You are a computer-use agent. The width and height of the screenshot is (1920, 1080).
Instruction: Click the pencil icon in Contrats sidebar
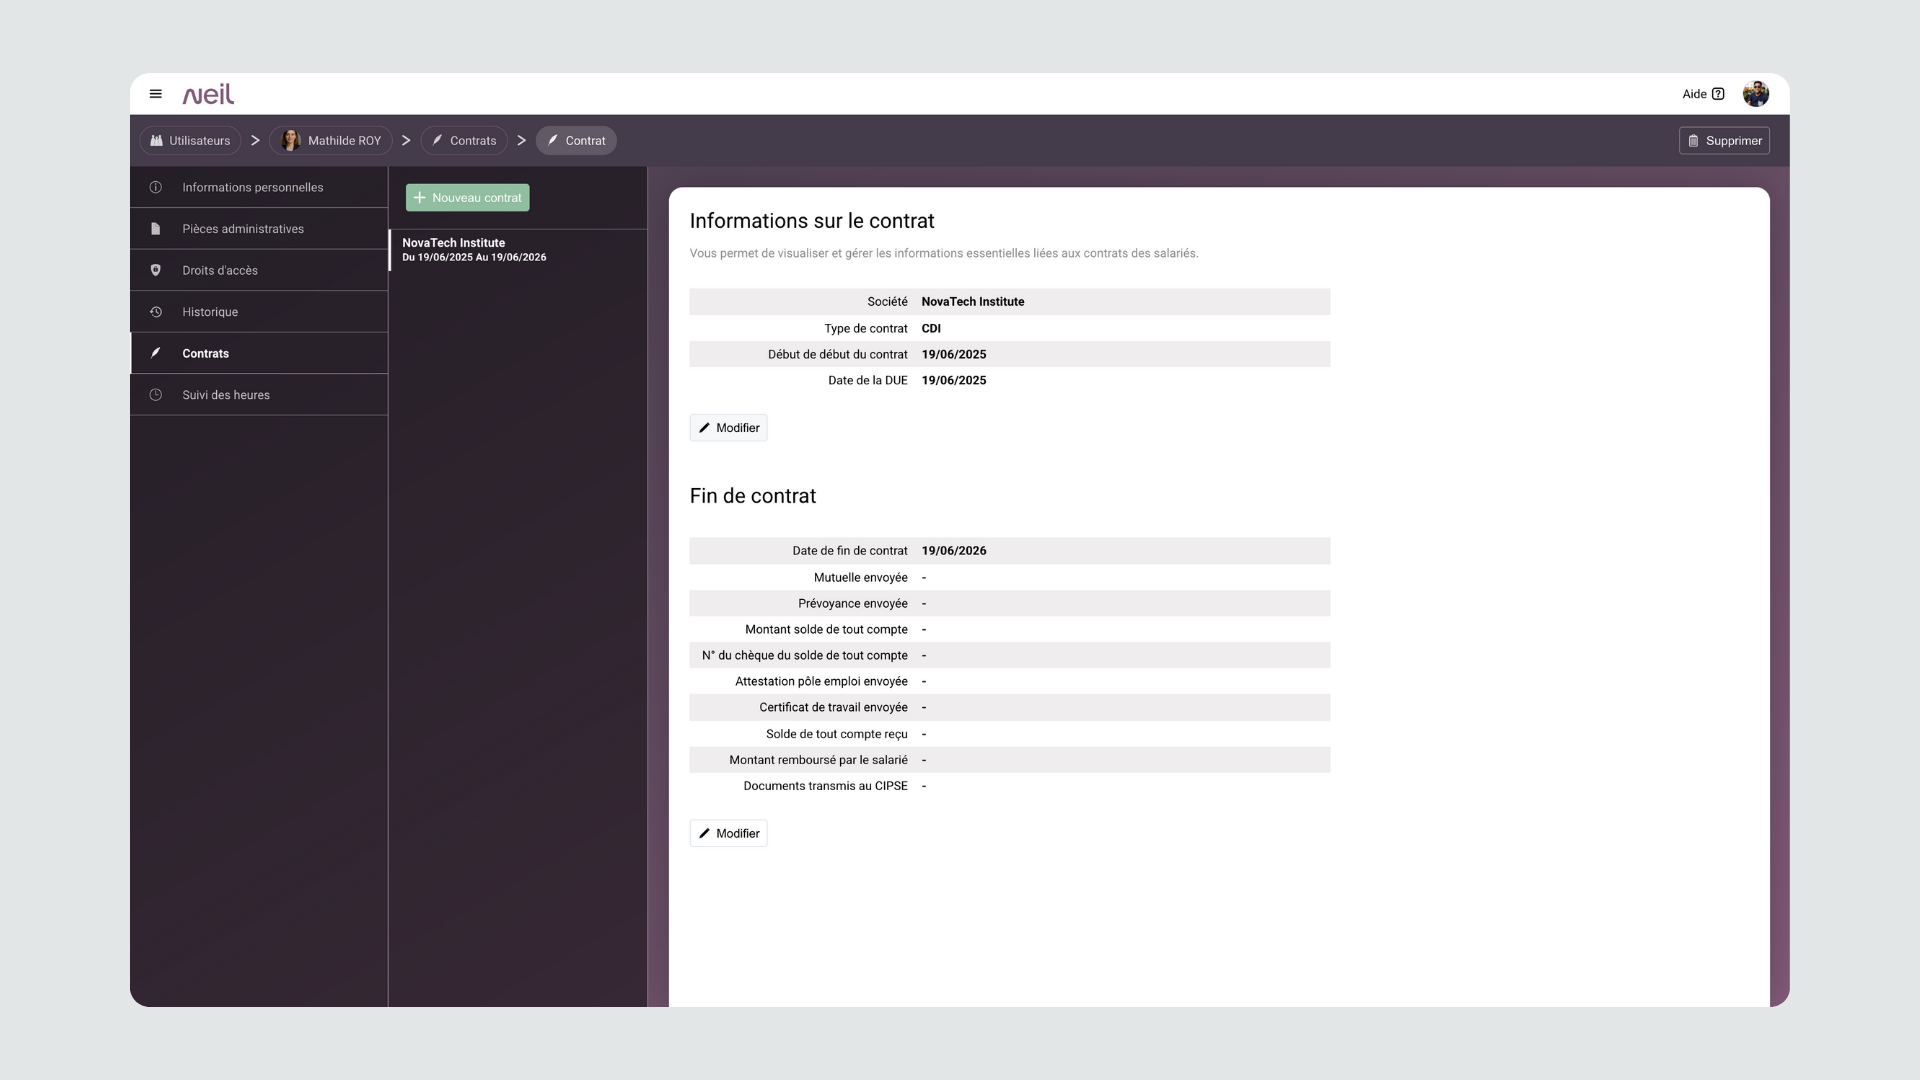(x=156, y=354)
